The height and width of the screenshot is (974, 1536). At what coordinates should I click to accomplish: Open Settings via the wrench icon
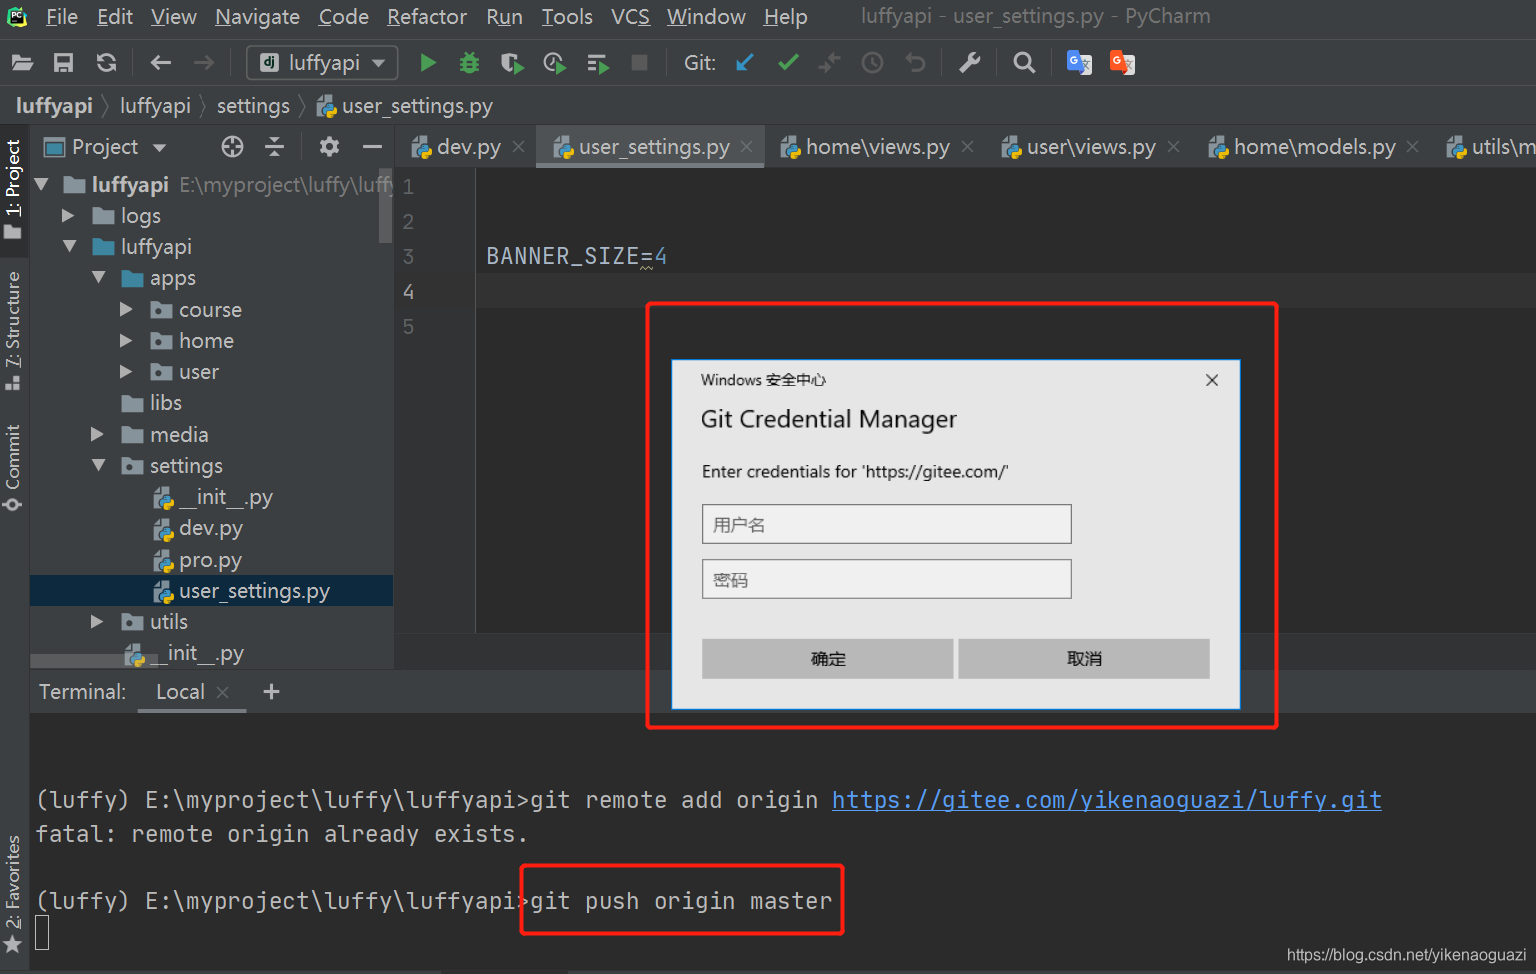pyautogui.click(x=969, y=63)
